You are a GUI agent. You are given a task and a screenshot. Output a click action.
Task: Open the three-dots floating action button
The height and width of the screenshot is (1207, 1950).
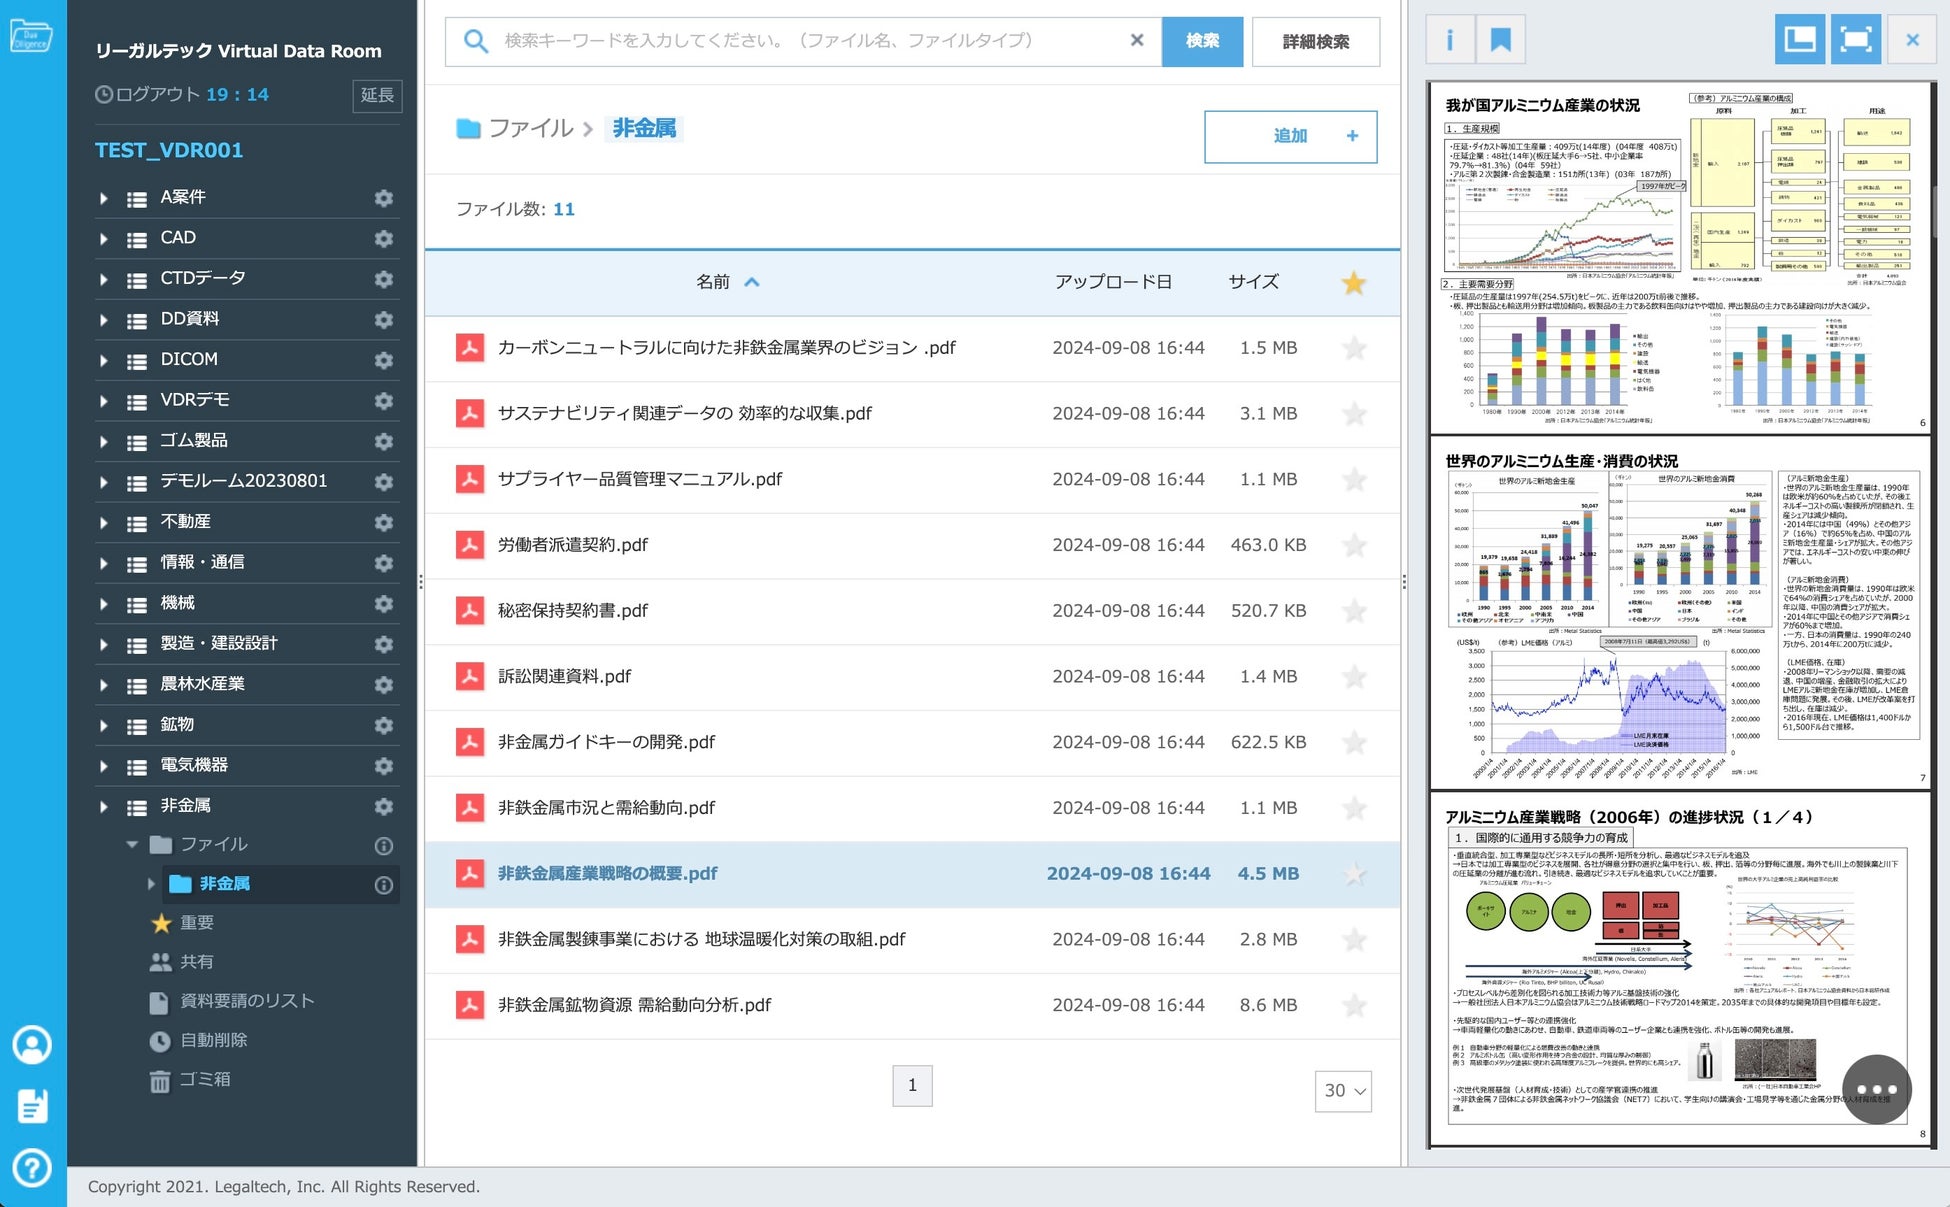pos(1876,1089)
